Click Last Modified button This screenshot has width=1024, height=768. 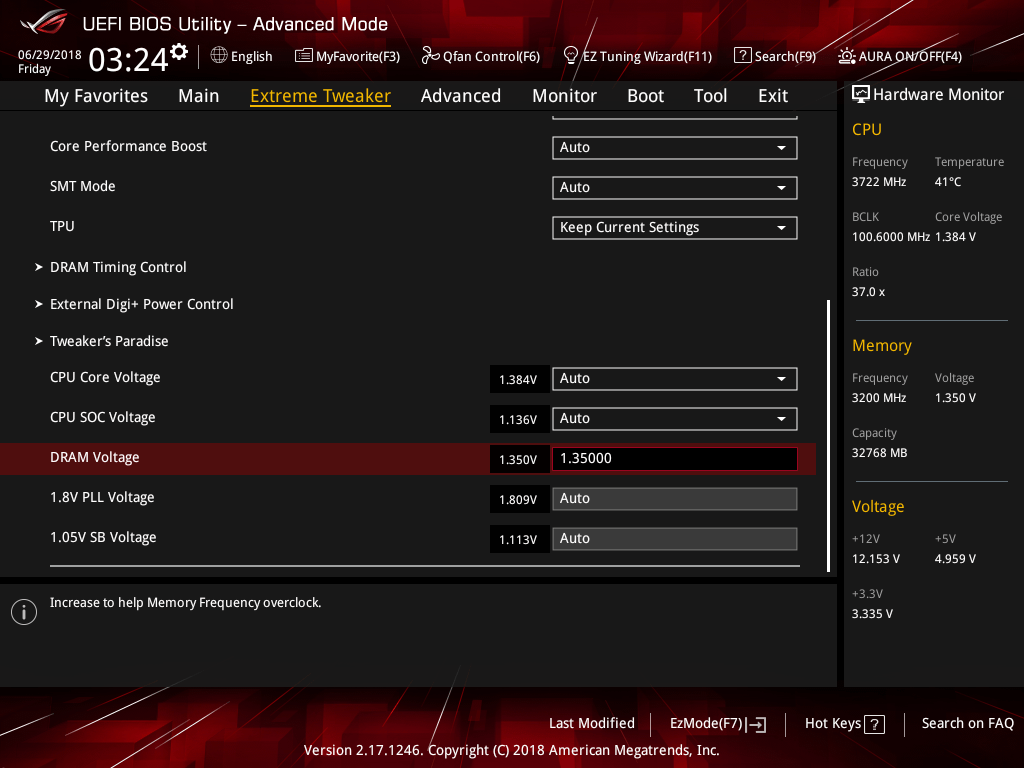tap(591, 724)
